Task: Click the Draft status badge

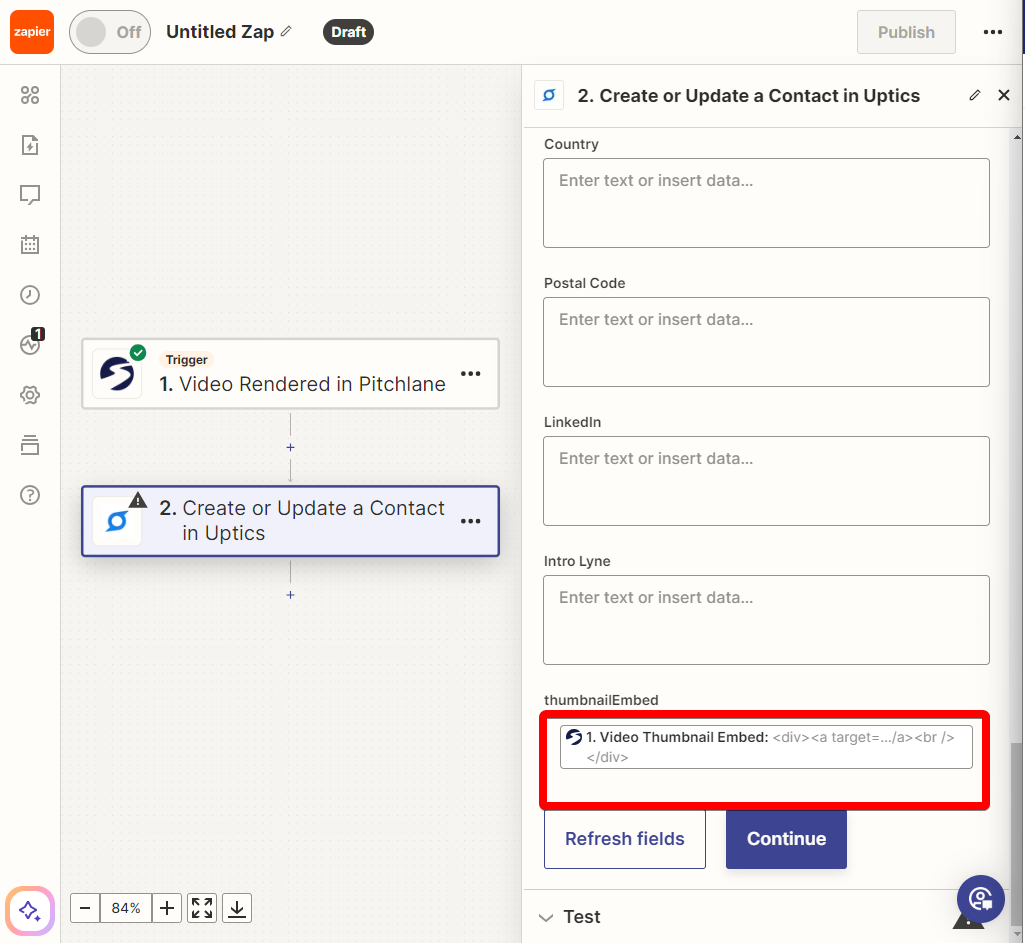Action: point(348,32)
